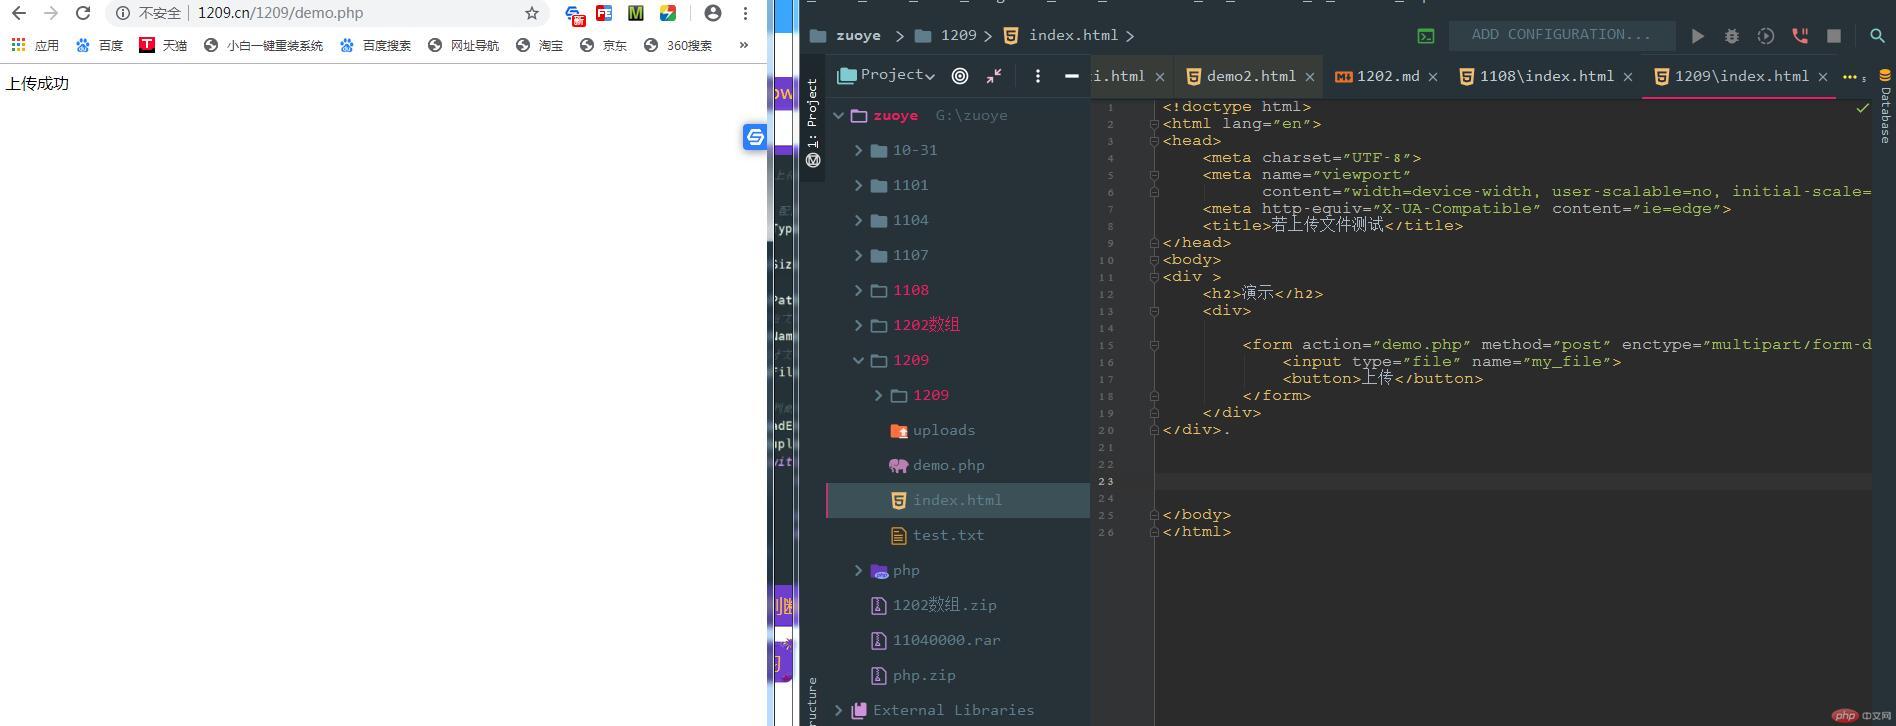Open Project panel options three dots
Image resolution: width=1896 pixels, height=726 pixels.
click(x=1037, y=76)
